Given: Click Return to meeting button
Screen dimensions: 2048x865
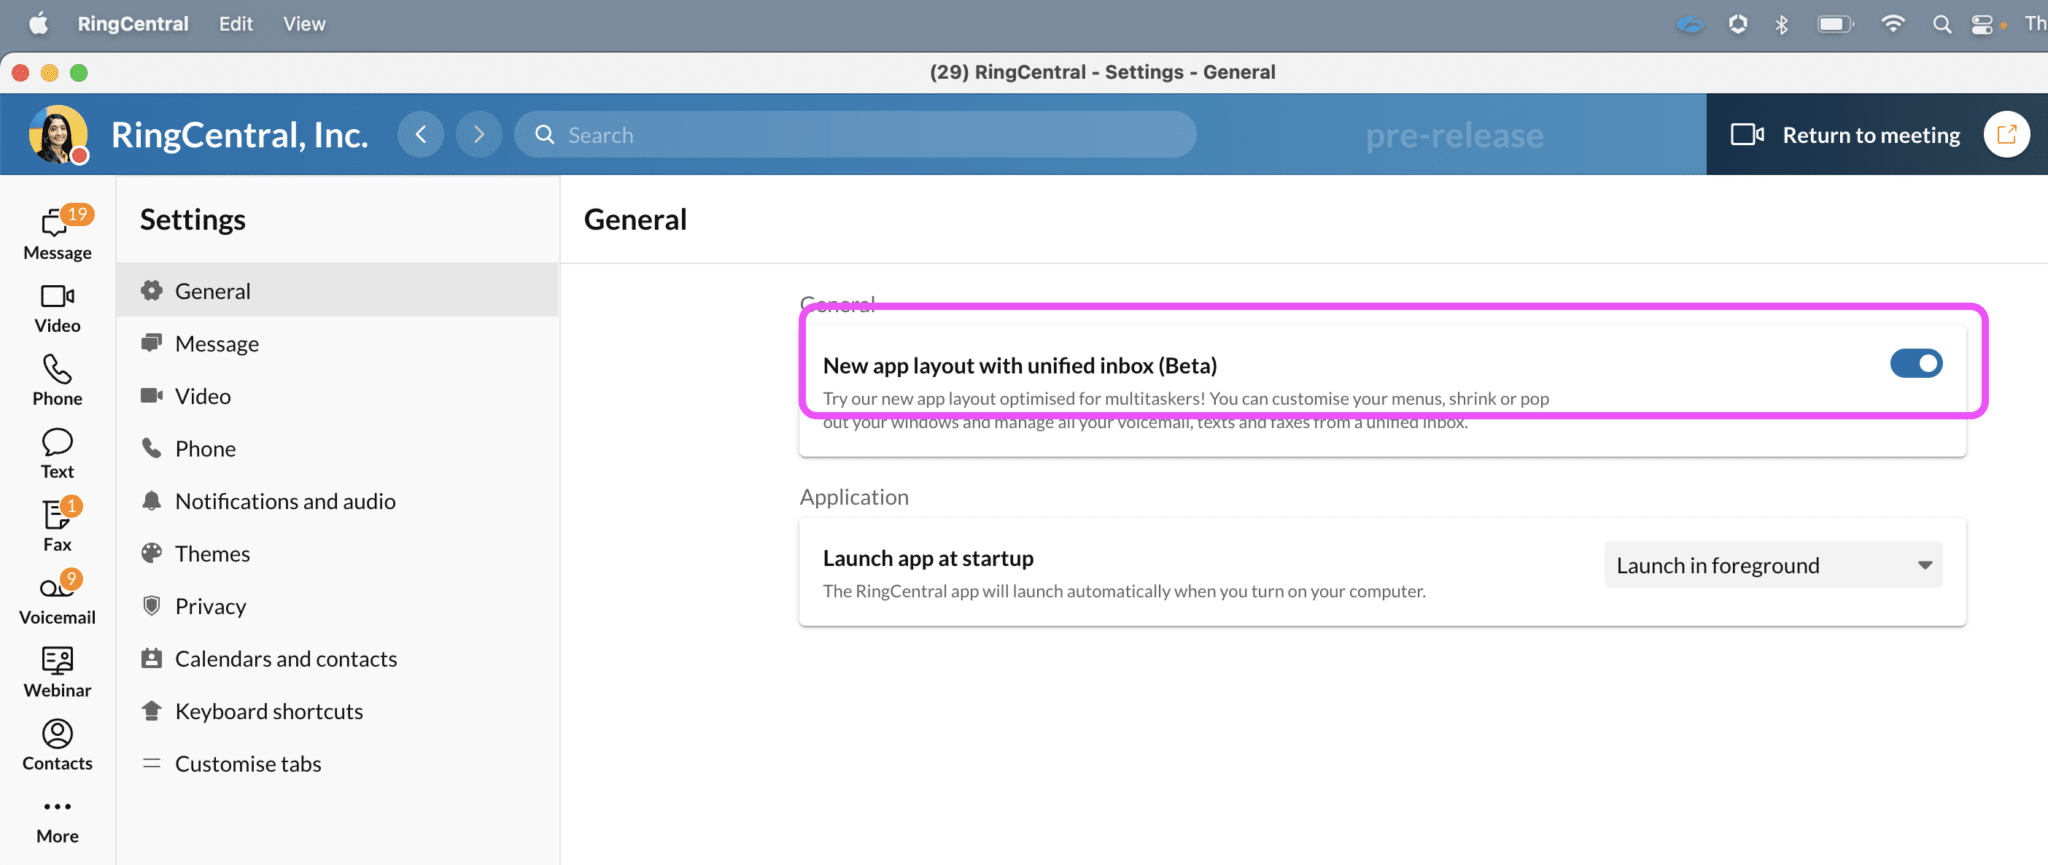Looking at the screenshot, I should click(x=1846, y=135).
